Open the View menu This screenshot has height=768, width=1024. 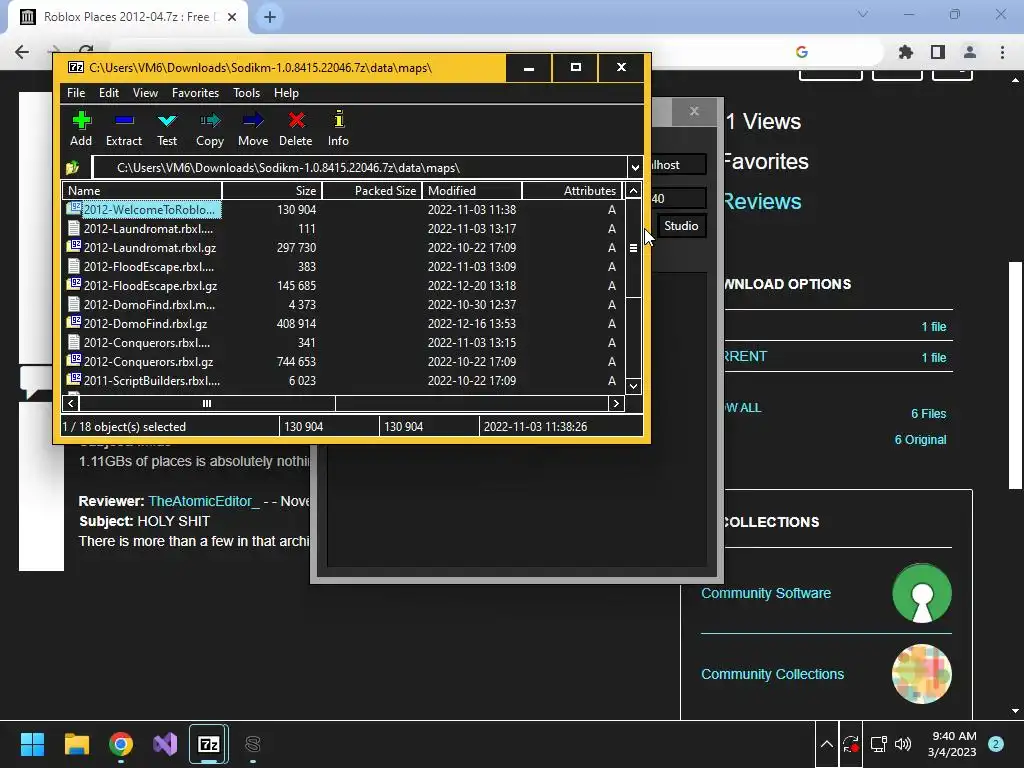146,93
